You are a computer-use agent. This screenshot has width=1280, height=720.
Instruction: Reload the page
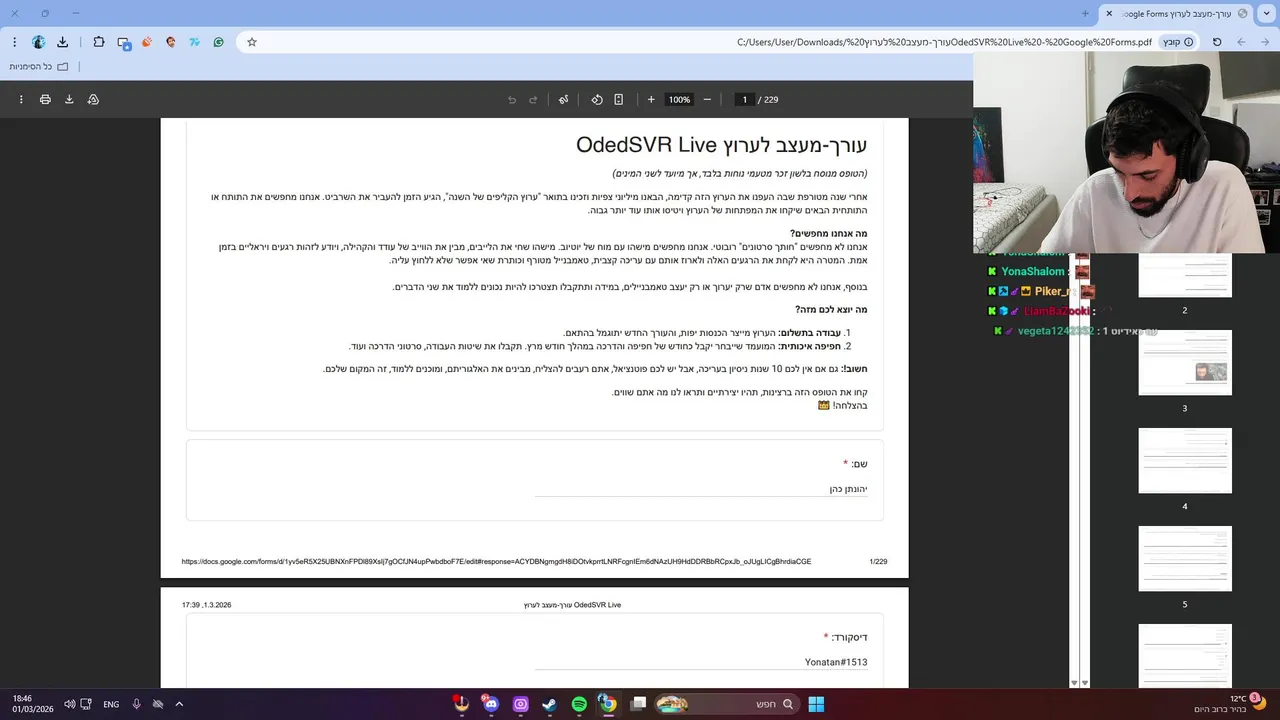[x=1217, y=42]
